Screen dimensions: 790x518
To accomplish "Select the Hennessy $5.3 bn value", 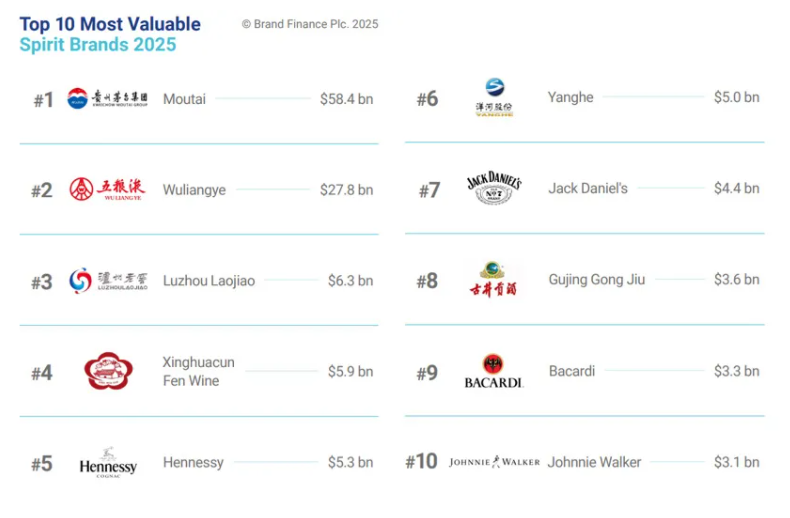I will coord(351,463).
